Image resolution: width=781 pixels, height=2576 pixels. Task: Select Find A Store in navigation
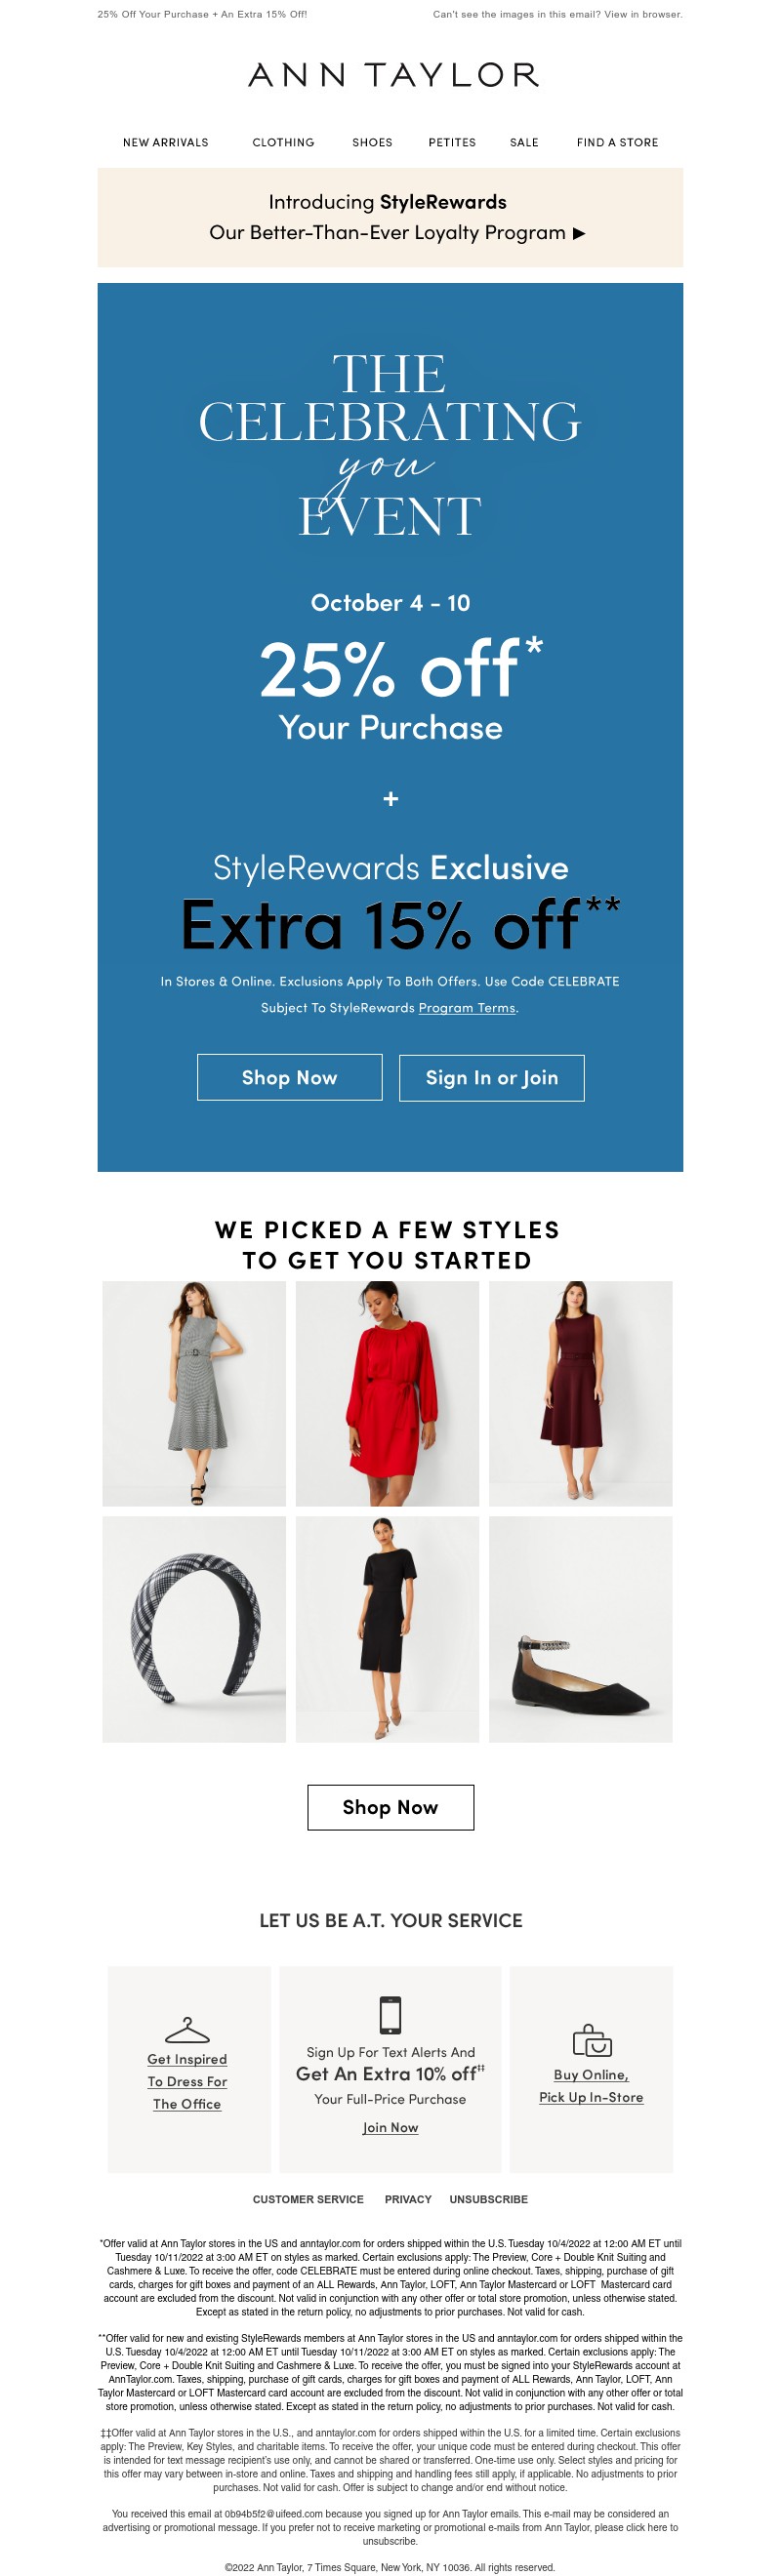[617, 143]
